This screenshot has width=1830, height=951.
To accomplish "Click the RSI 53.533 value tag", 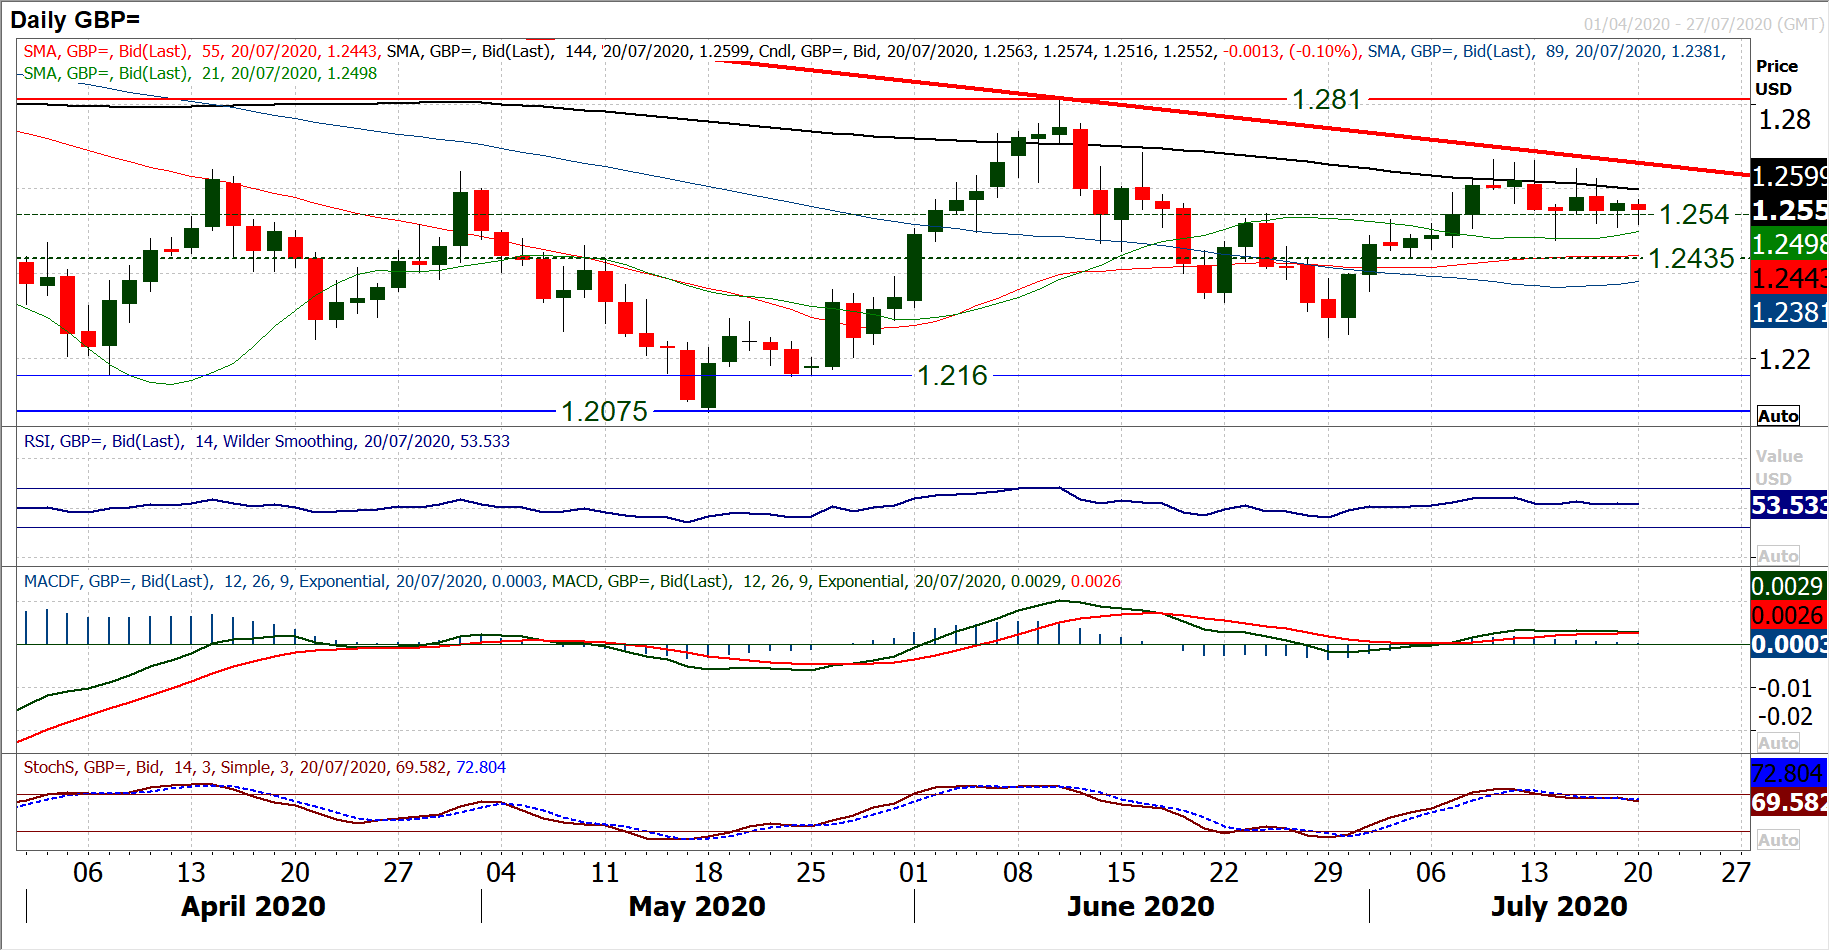I will [x=1789, y=505].
